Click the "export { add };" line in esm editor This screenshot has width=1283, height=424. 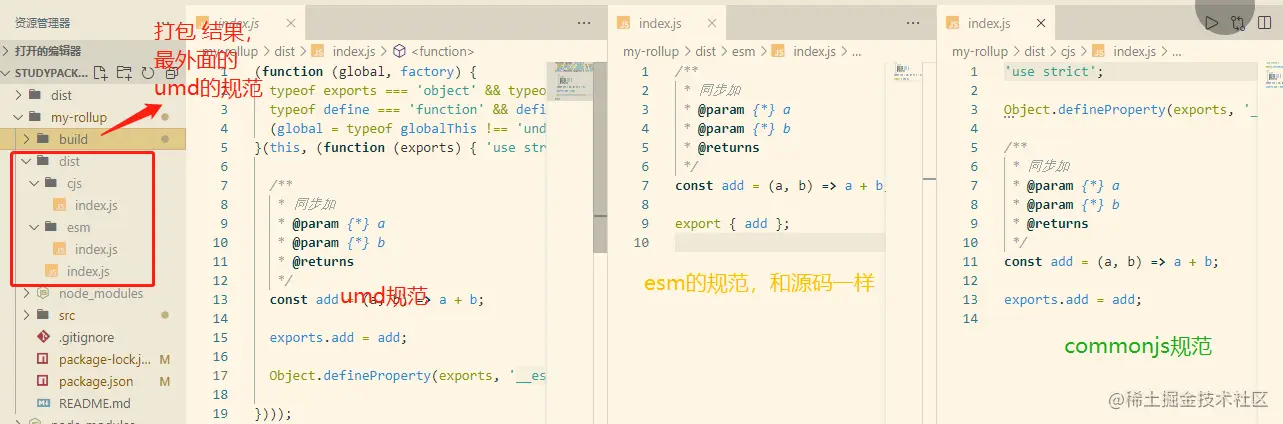point(732,223)
